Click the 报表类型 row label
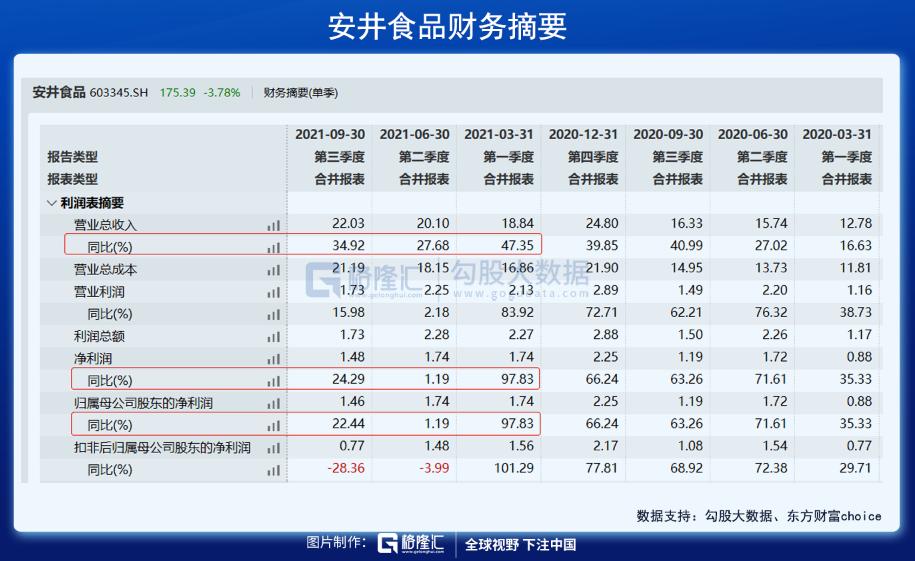This screenshot has height=561, width=915. (72, 179)
